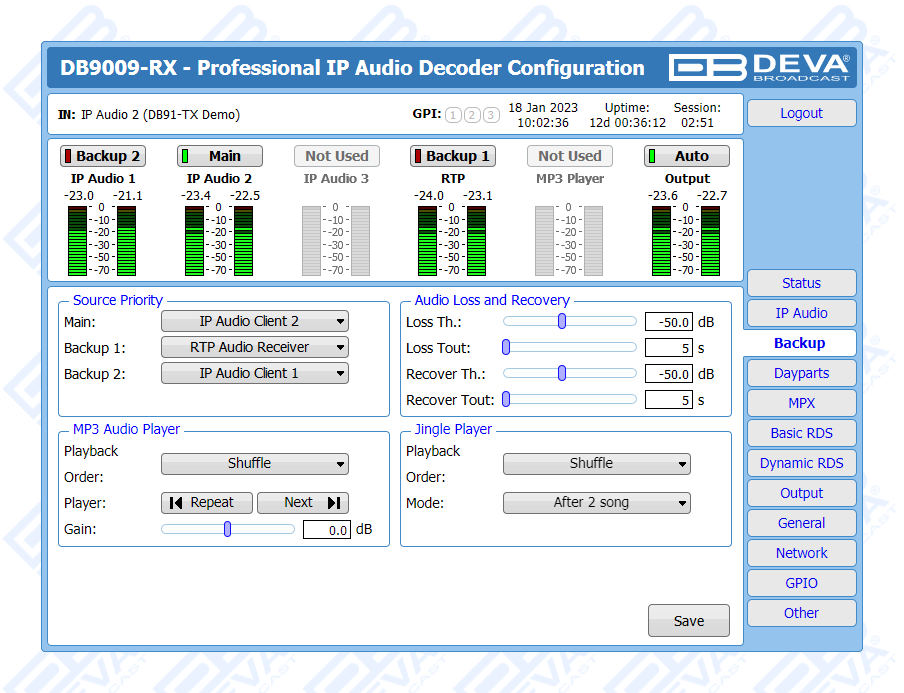Click the DEVA Broadcast logo
This screenshot has width=904, height=693.
point(760,67)
